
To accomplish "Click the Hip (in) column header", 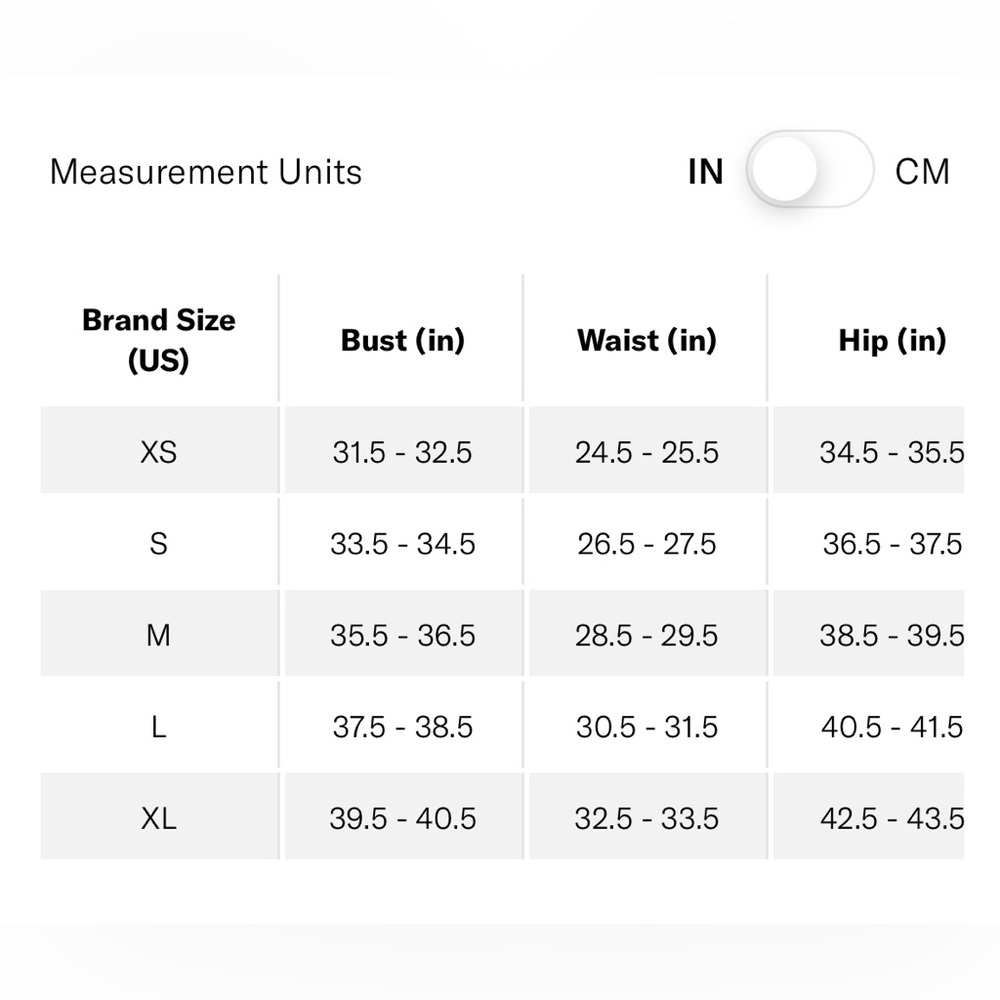I will tap(892, 340).
